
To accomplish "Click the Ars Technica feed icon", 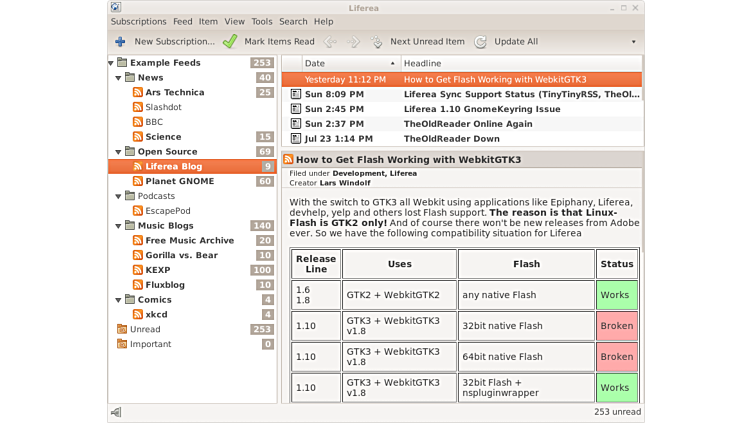I will point(138,92).
